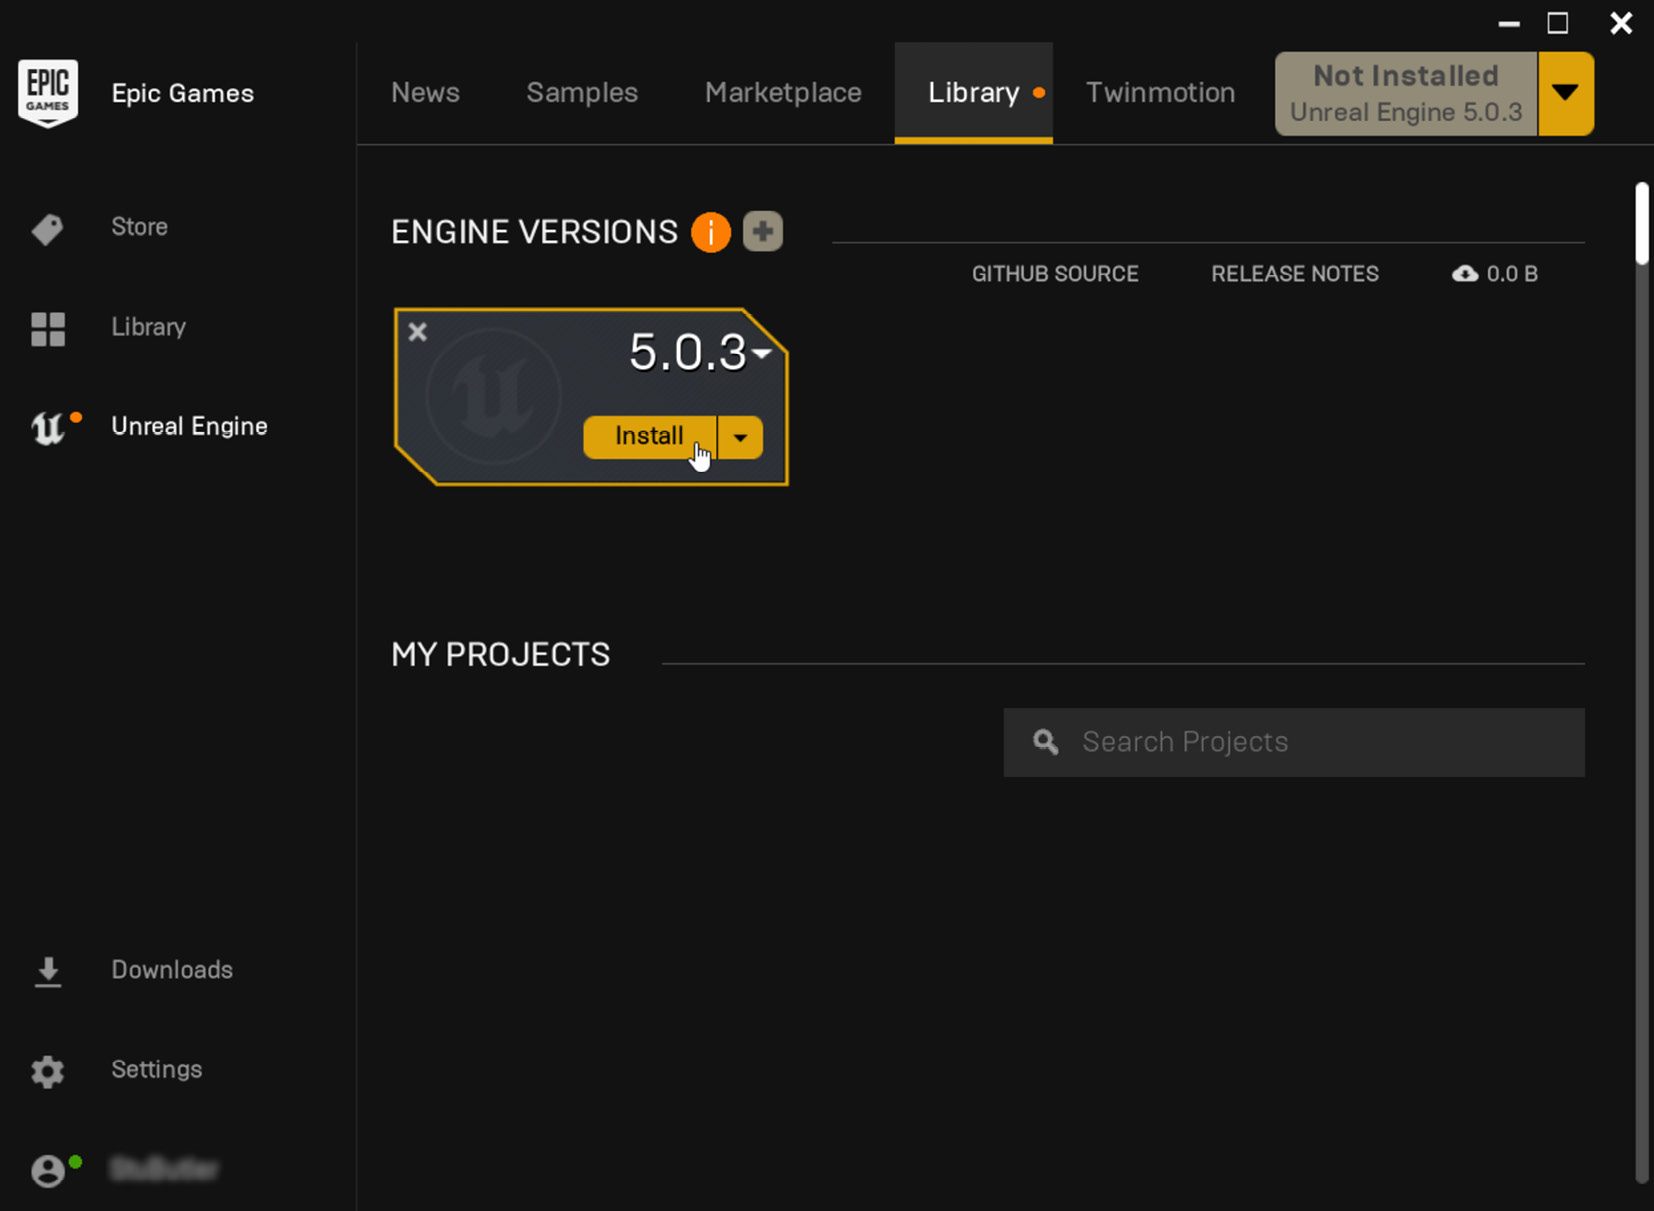This screenshot has width=1654, height=1211.
Task: Click the Unreal Engine 5.0.3 version card logo
Action: coord(493,395)
